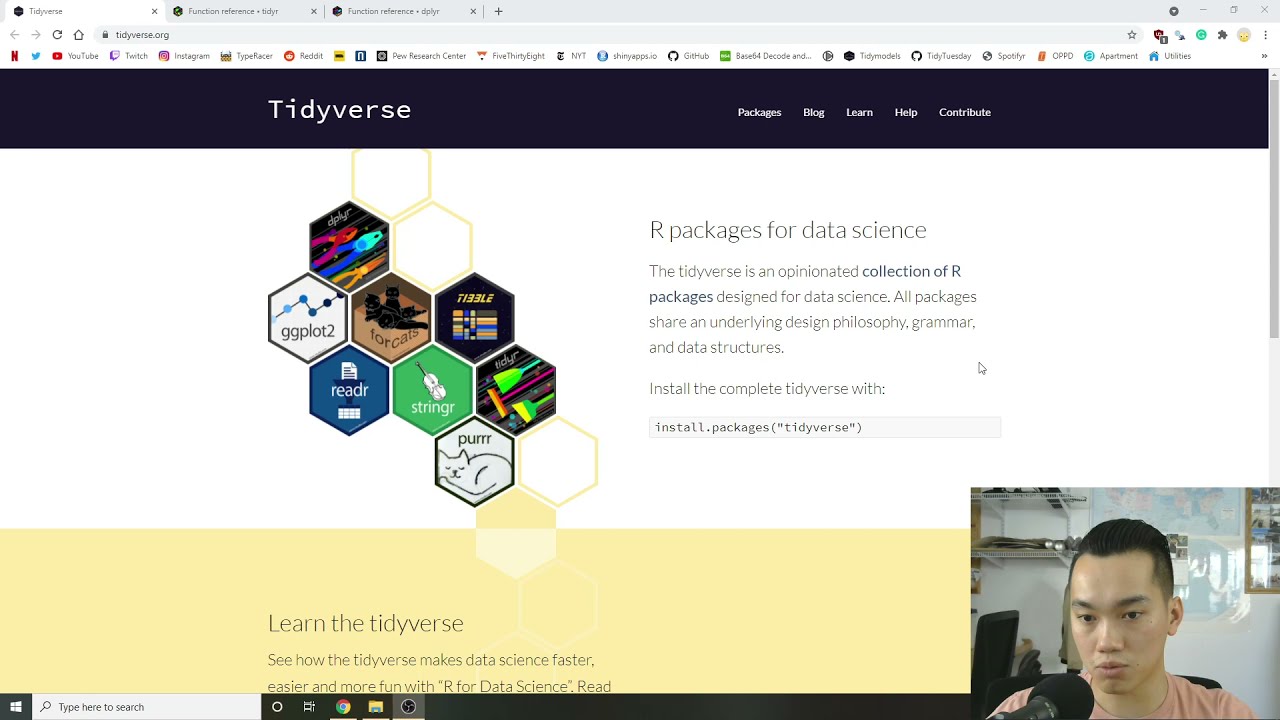Open Chrome from the taskbar

pyautogui.click(x=343, y=707)
